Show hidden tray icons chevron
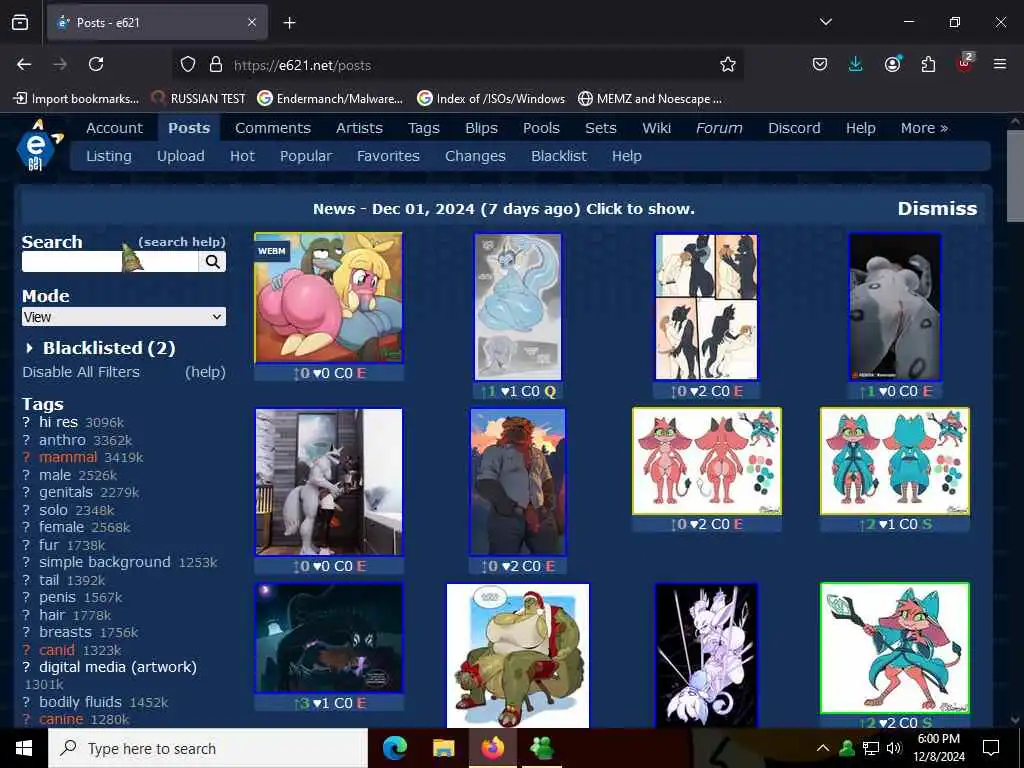This screenshot has width=1024, height=768. (823, 748)
